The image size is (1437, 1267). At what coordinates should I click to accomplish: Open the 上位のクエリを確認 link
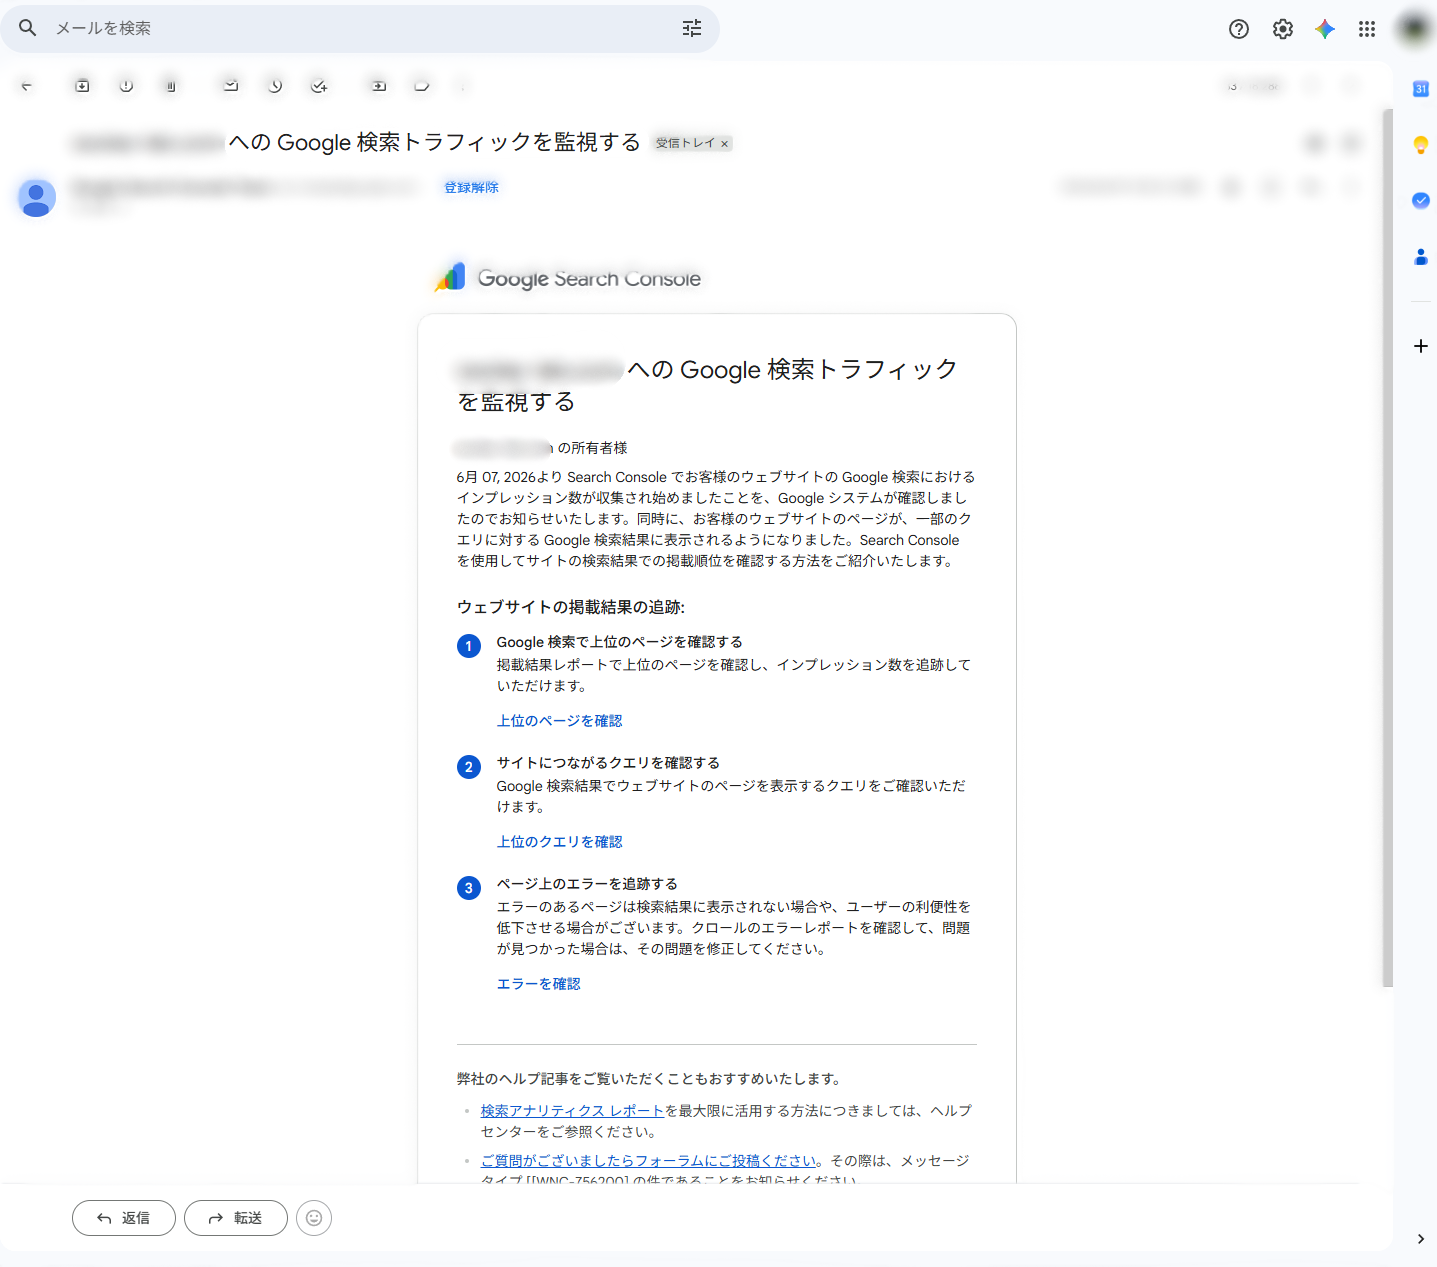point(560,842)
